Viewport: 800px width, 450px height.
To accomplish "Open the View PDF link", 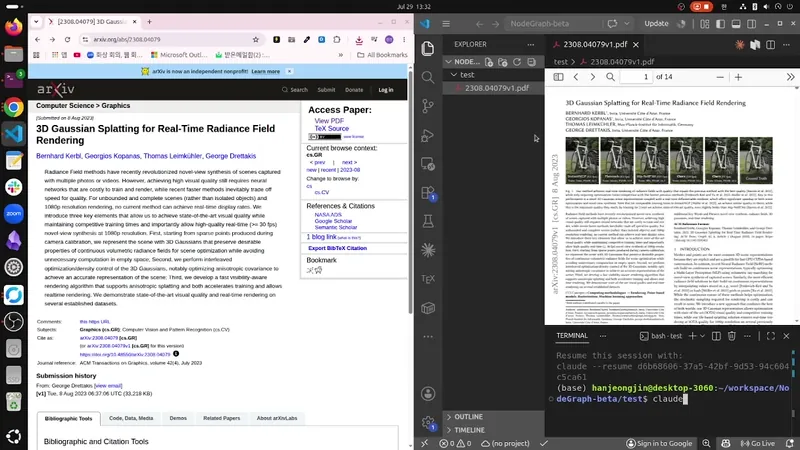I will 329,121.
